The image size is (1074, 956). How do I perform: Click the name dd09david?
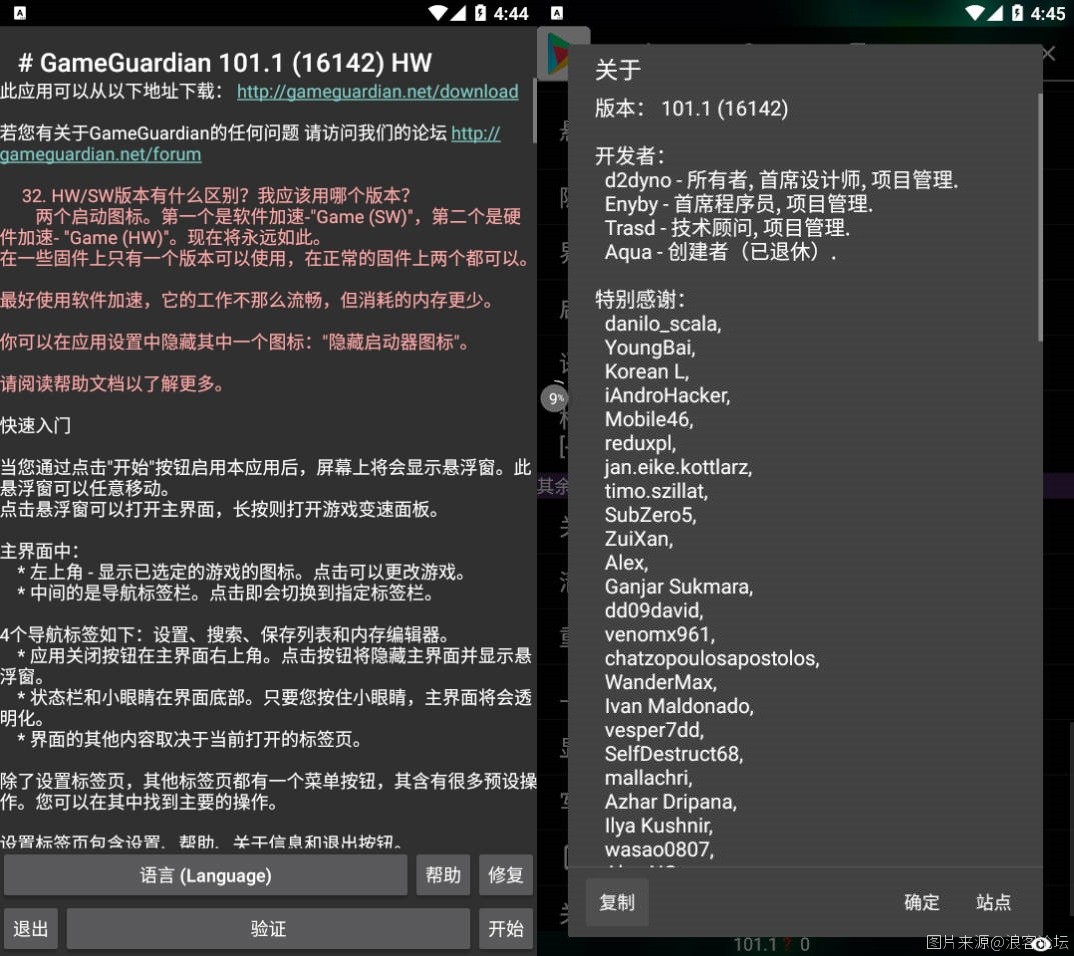tap(653, 611)
